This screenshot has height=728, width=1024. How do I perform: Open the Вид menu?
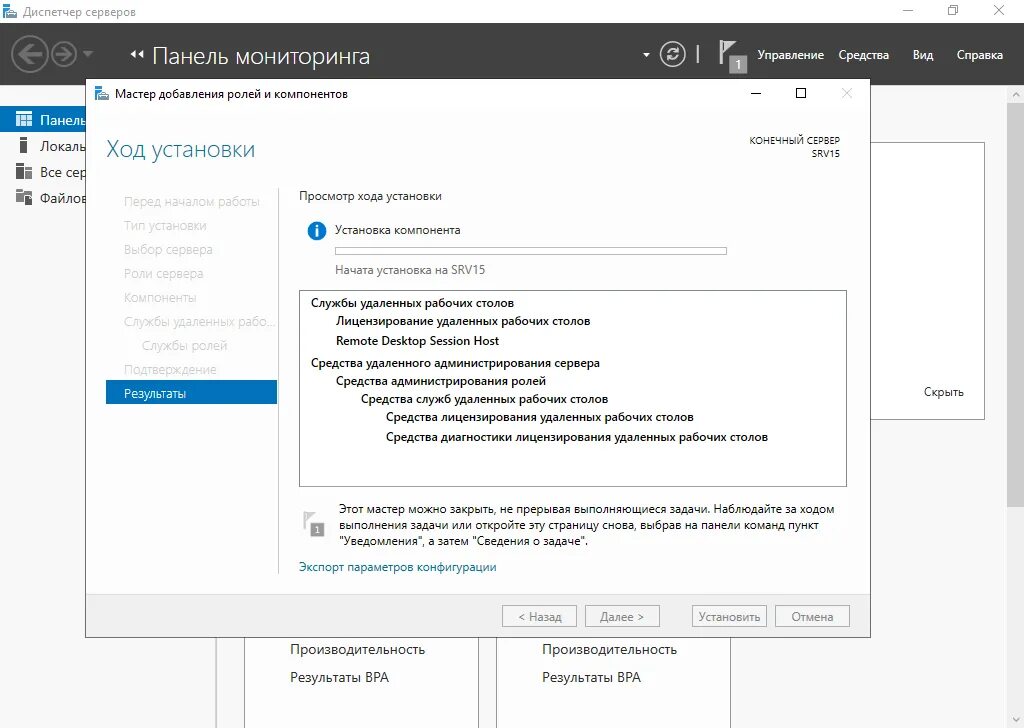pos(923,55)
